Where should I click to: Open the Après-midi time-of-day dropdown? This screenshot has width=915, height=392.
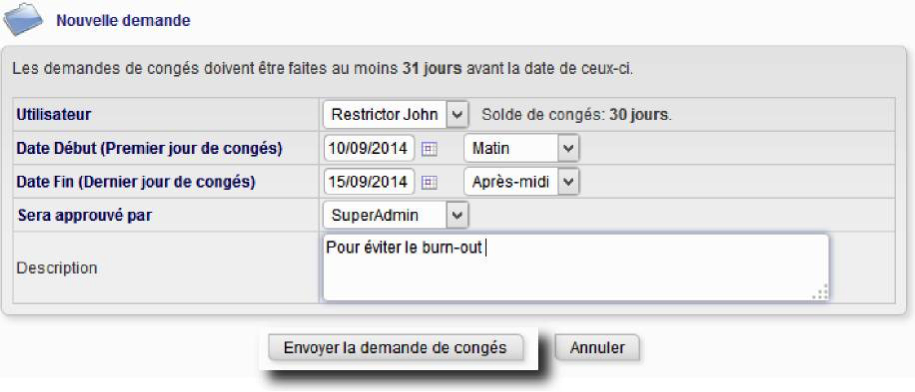tap(522, 183)
